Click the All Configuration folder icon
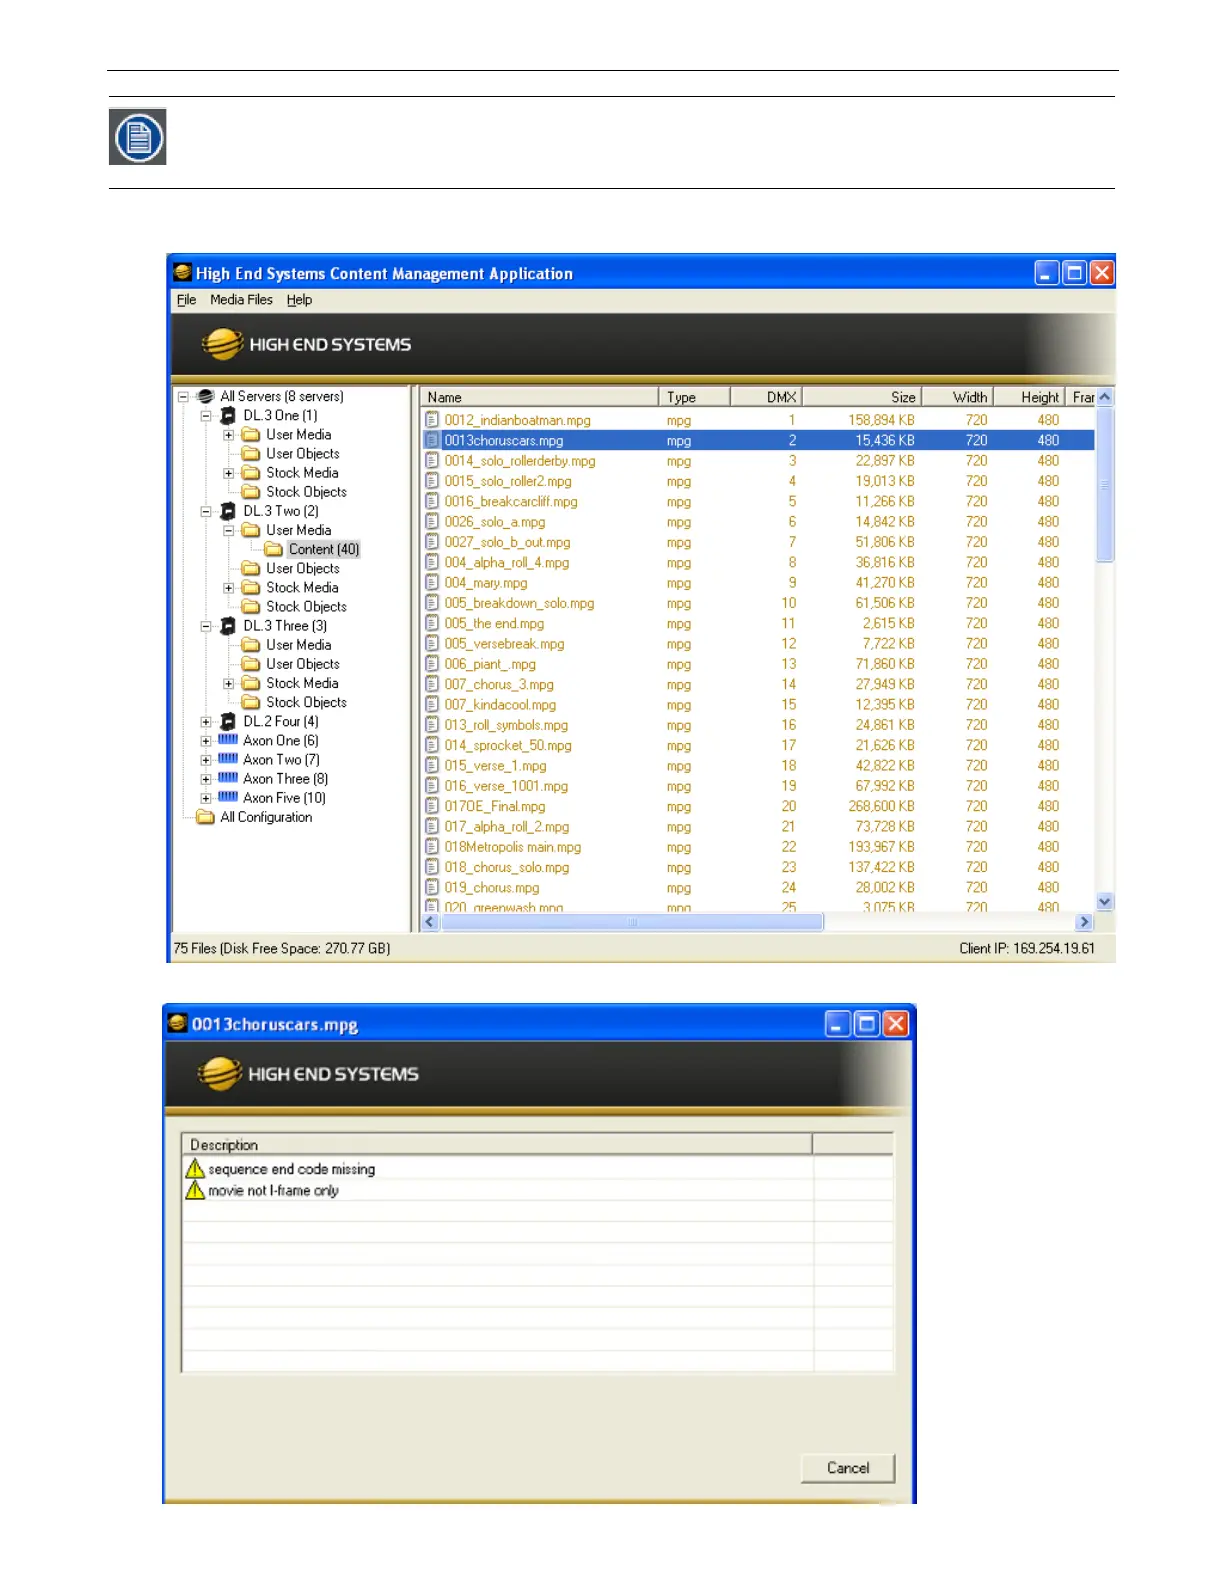This screenshot has height=1584, width=1224. coord(206,817)
